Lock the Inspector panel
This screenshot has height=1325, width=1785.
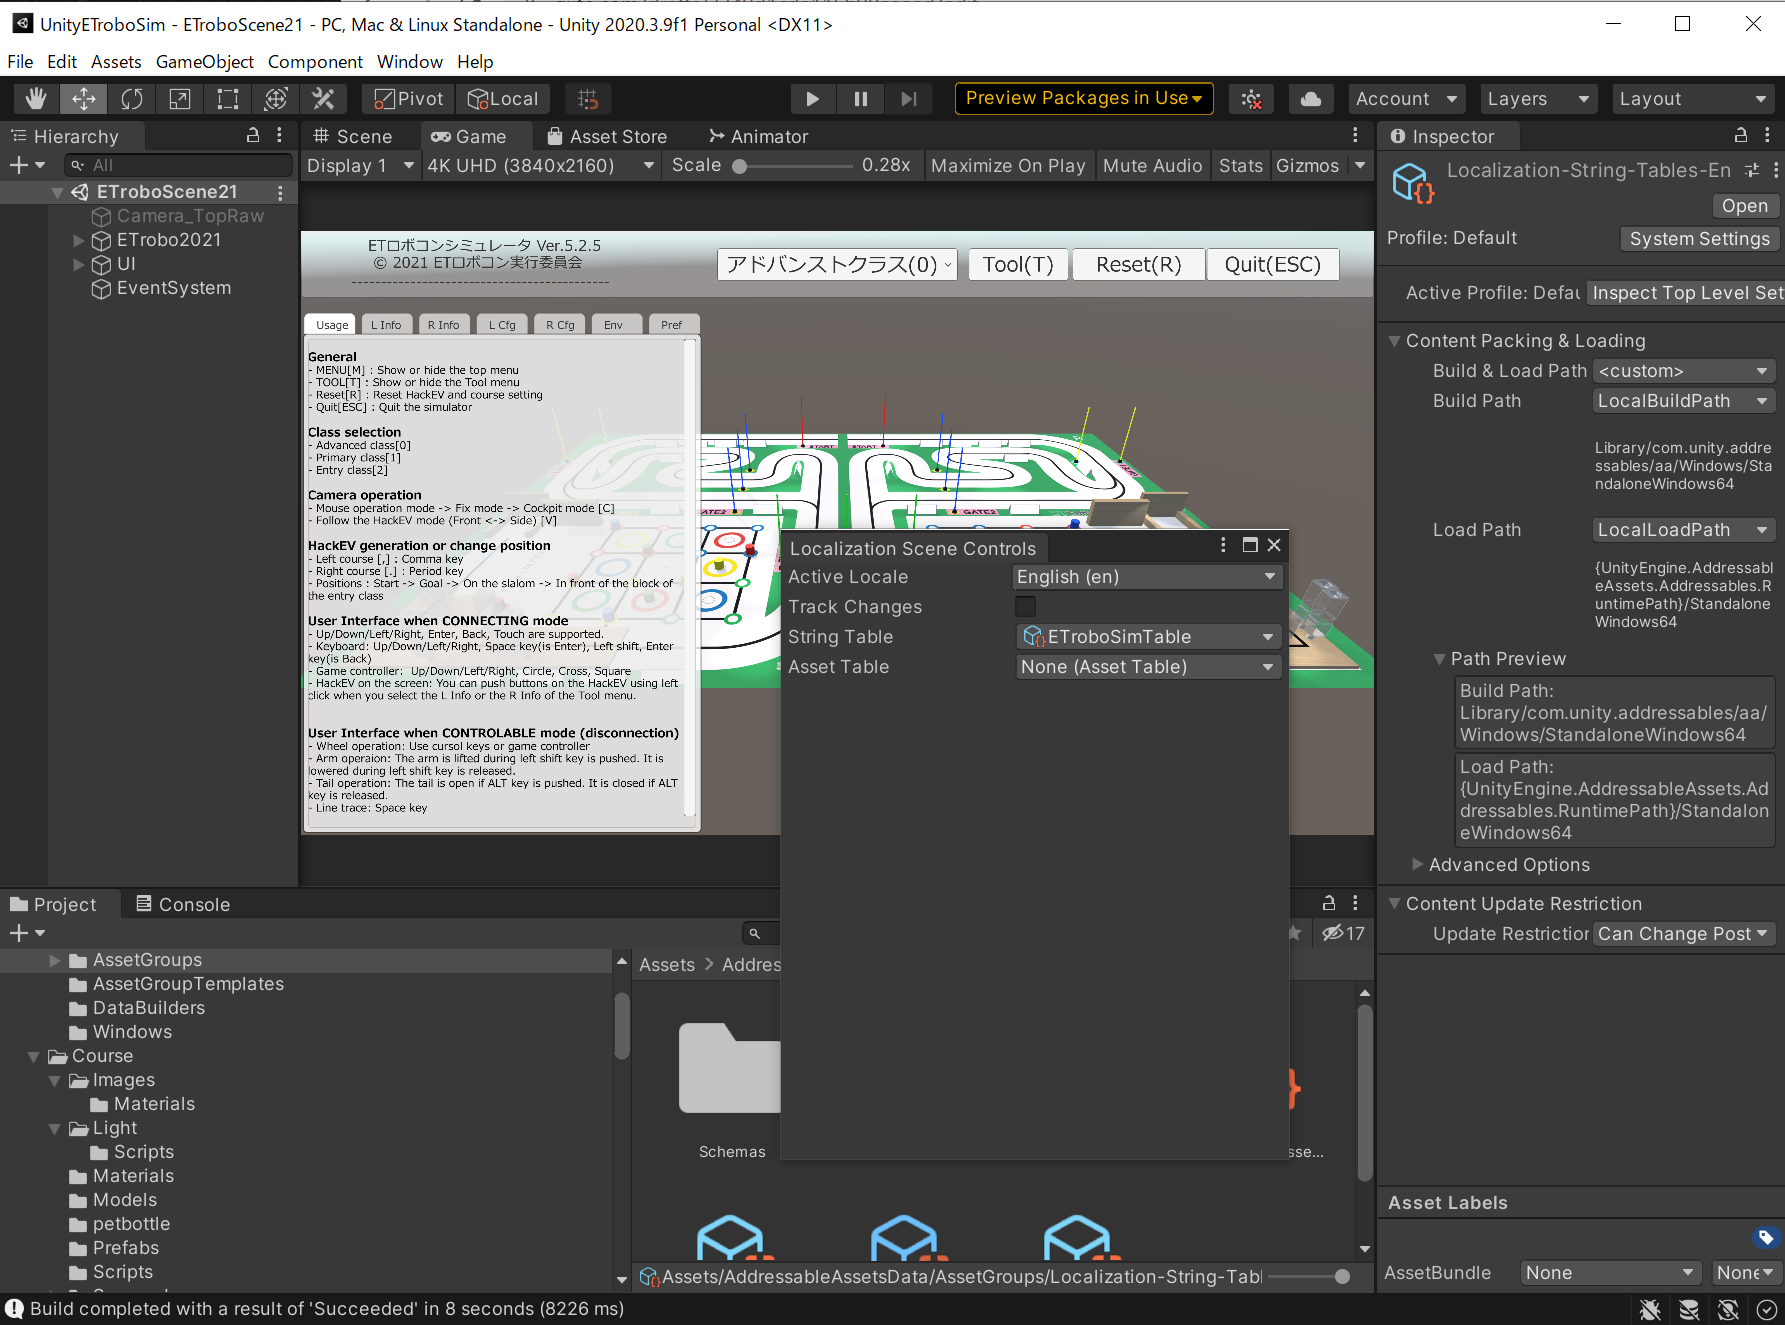[1741, 135]
